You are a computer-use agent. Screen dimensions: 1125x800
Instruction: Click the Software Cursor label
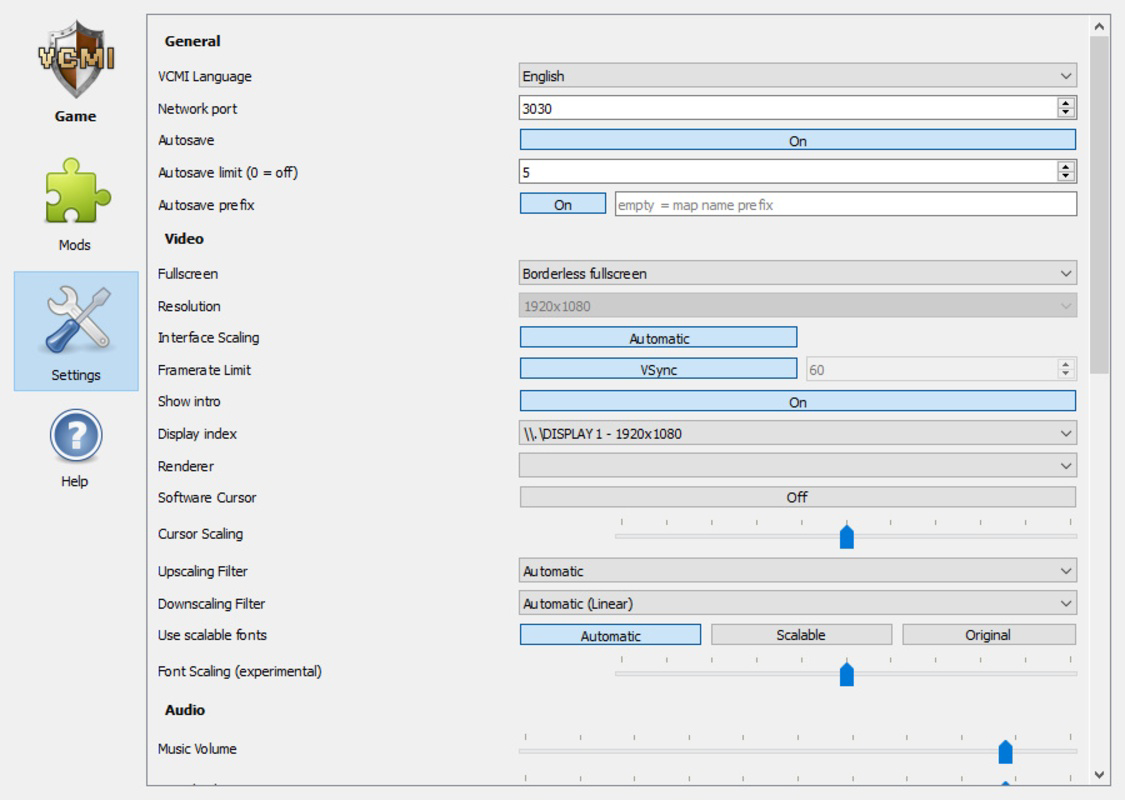[207, 497]
